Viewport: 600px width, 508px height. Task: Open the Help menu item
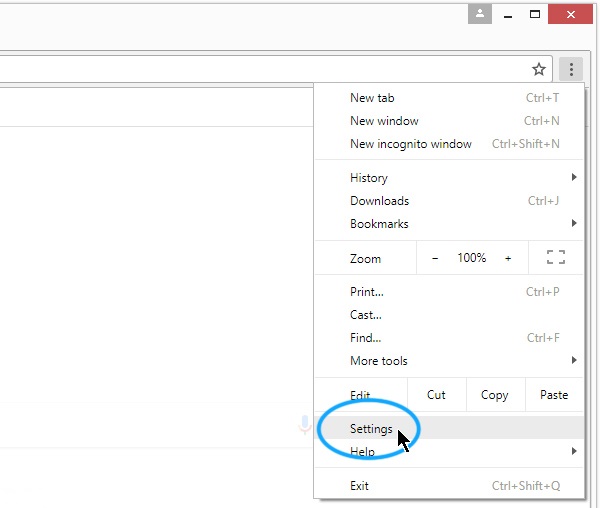point(449,451)
